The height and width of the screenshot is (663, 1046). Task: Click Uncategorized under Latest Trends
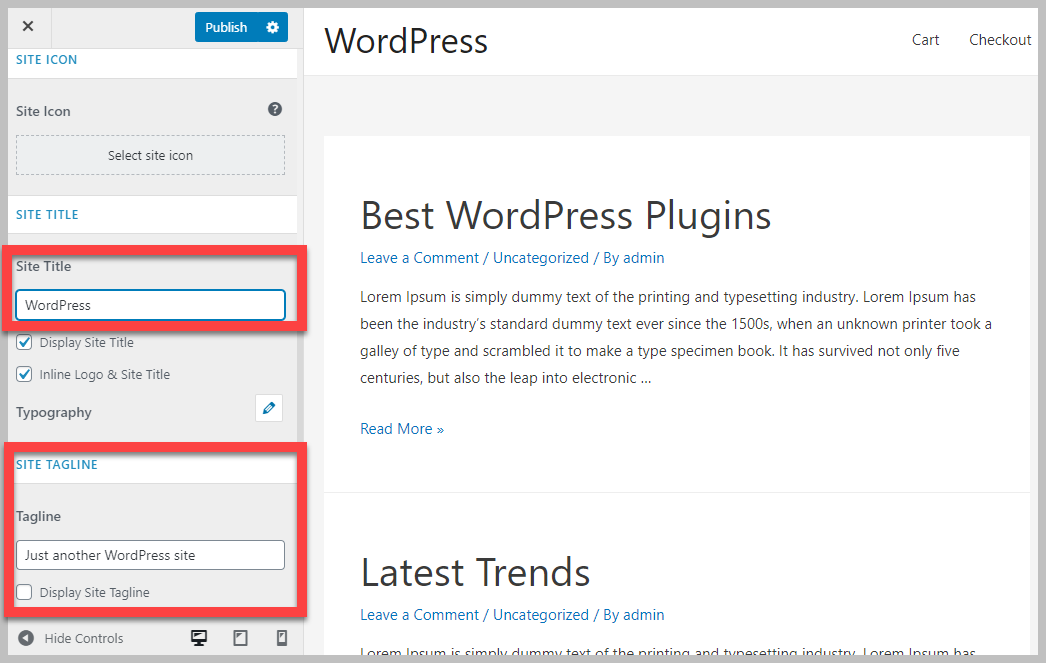tap(541, 615)
